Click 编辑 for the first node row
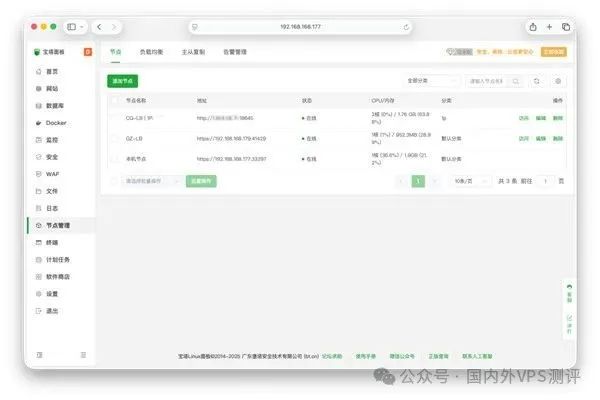The width and height of the screenshot is (600, 400). tap(541, 118)
